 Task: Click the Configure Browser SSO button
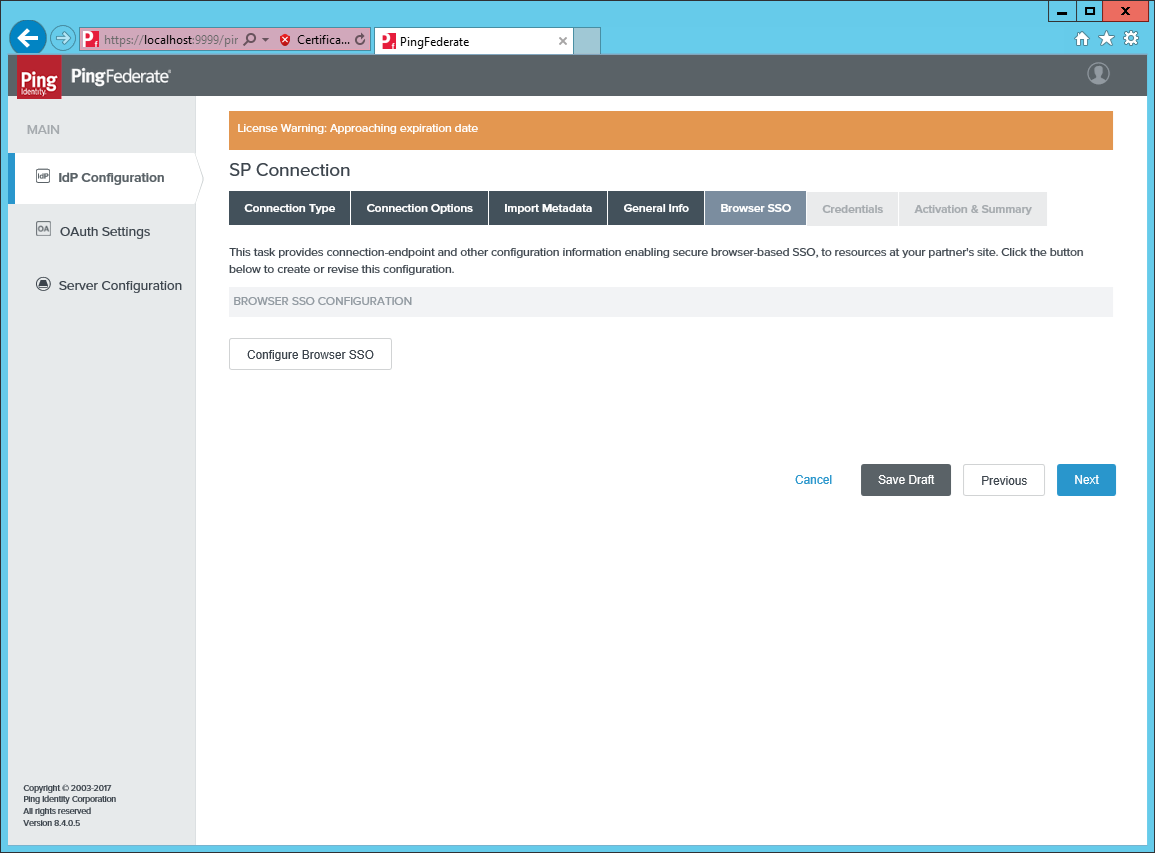(x=310, y=354)
